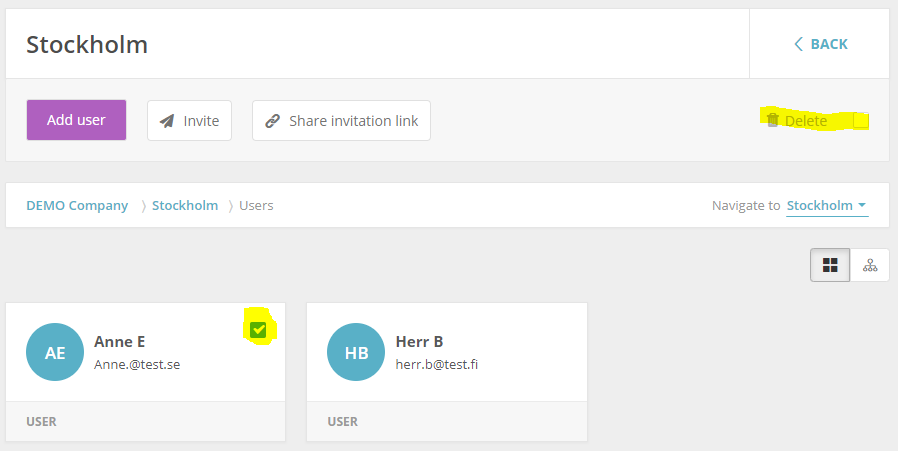Go to DEMO Company breadcrumb
Screen dimensions: 898x451
77,206
